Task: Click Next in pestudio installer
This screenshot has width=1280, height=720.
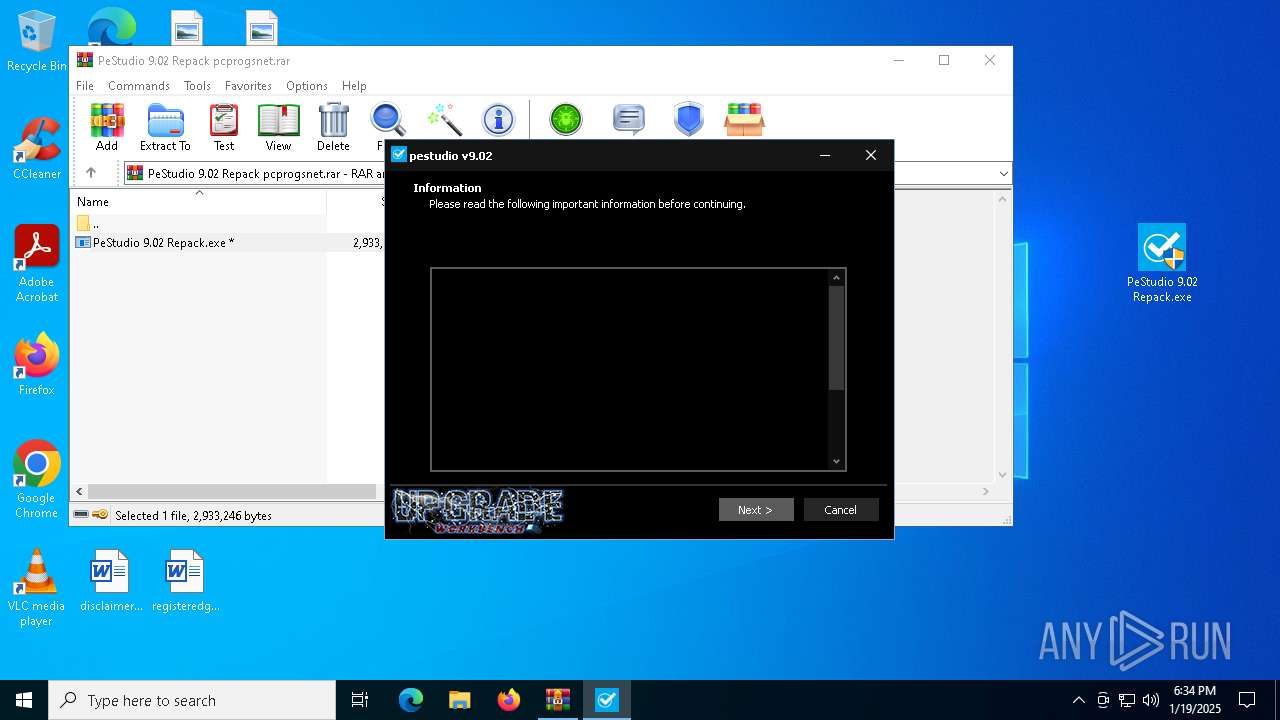Action: click(756, 510)
